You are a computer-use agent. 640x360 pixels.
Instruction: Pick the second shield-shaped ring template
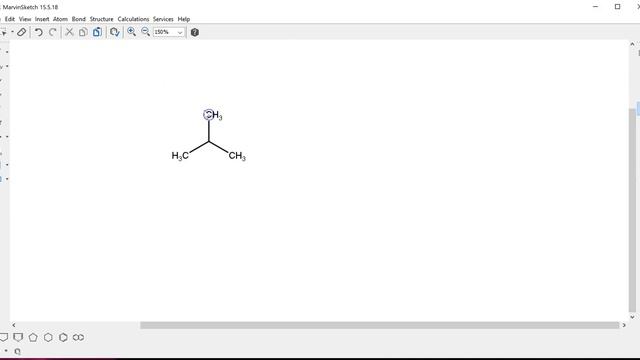tap(18, 337)
